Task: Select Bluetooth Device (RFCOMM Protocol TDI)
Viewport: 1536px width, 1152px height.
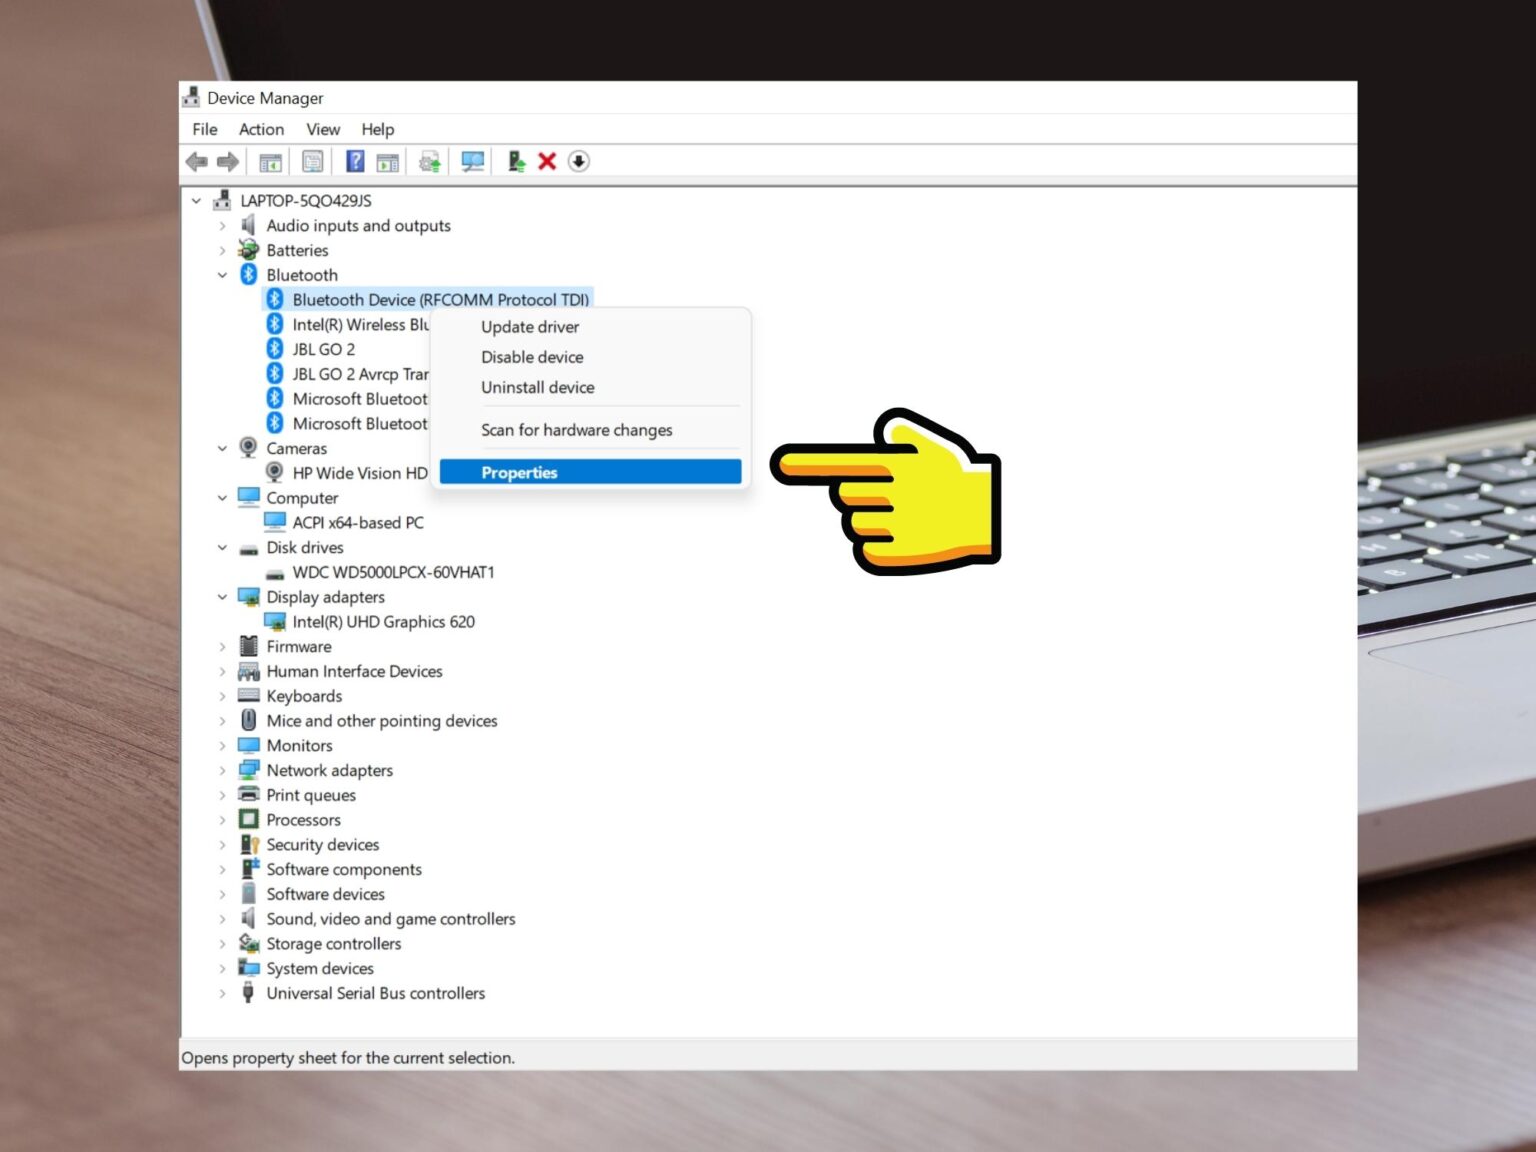Action: click(x=440, y=299)
